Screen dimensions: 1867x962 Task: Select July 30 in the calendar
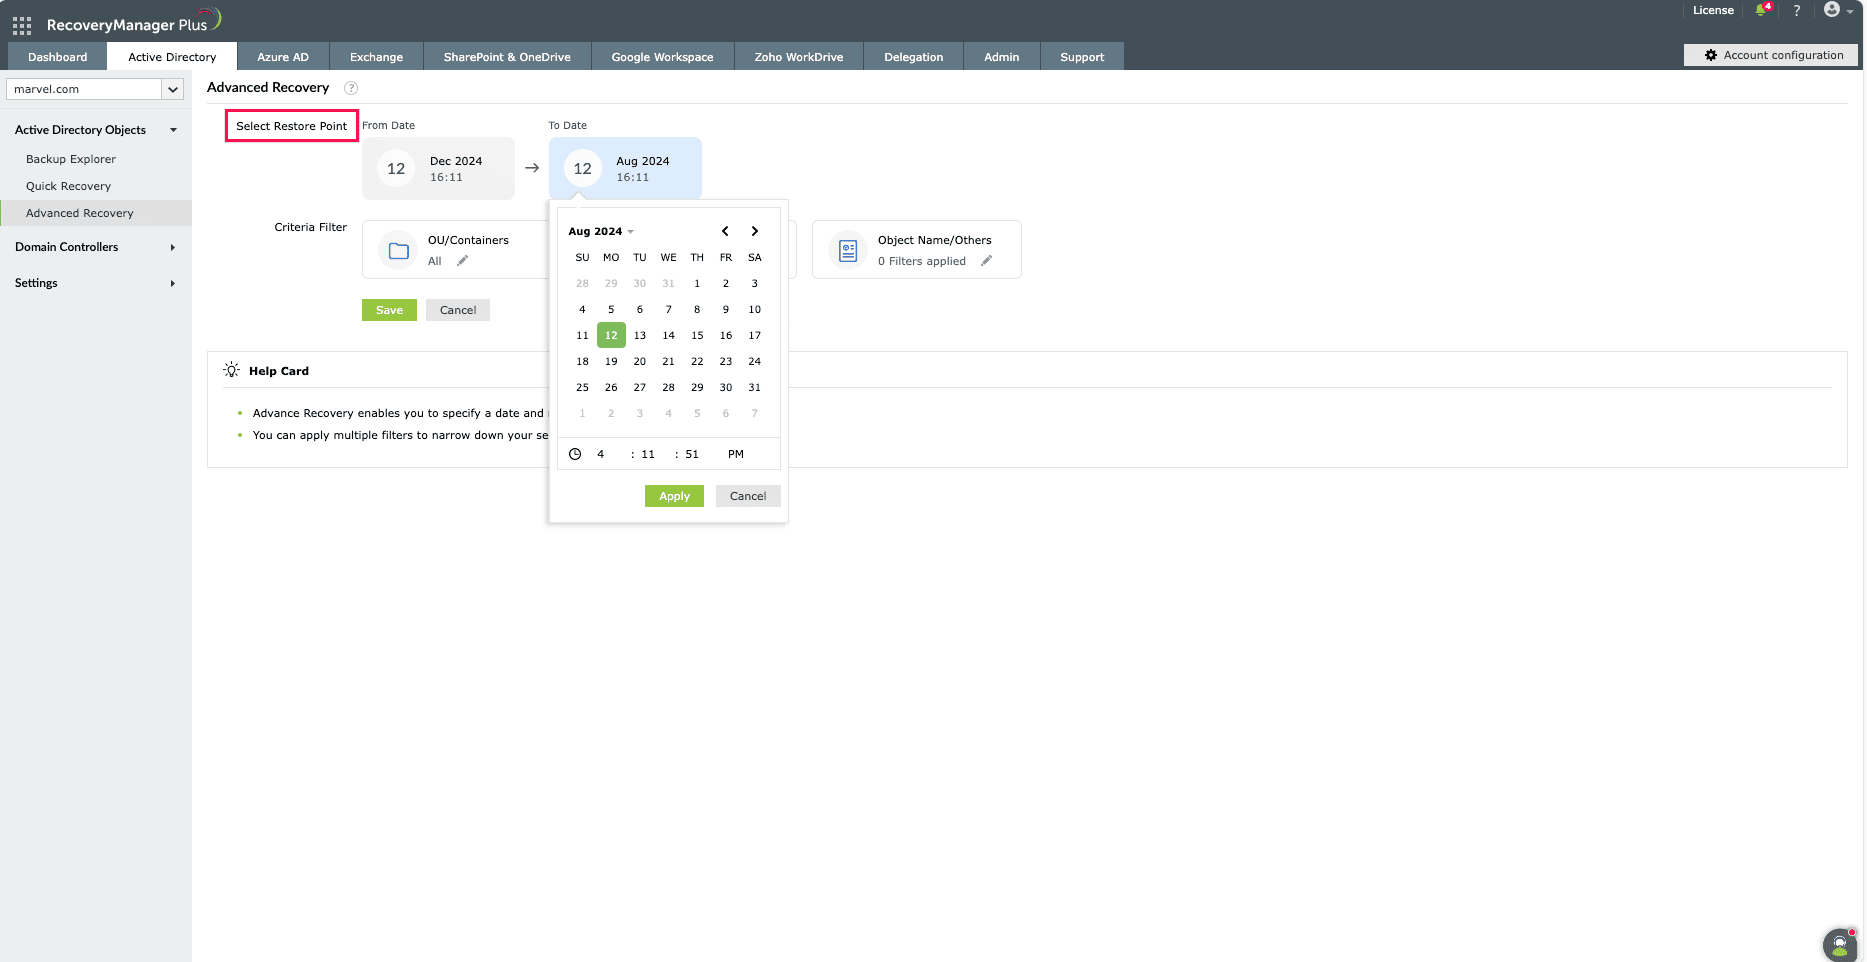coord(640,283)
